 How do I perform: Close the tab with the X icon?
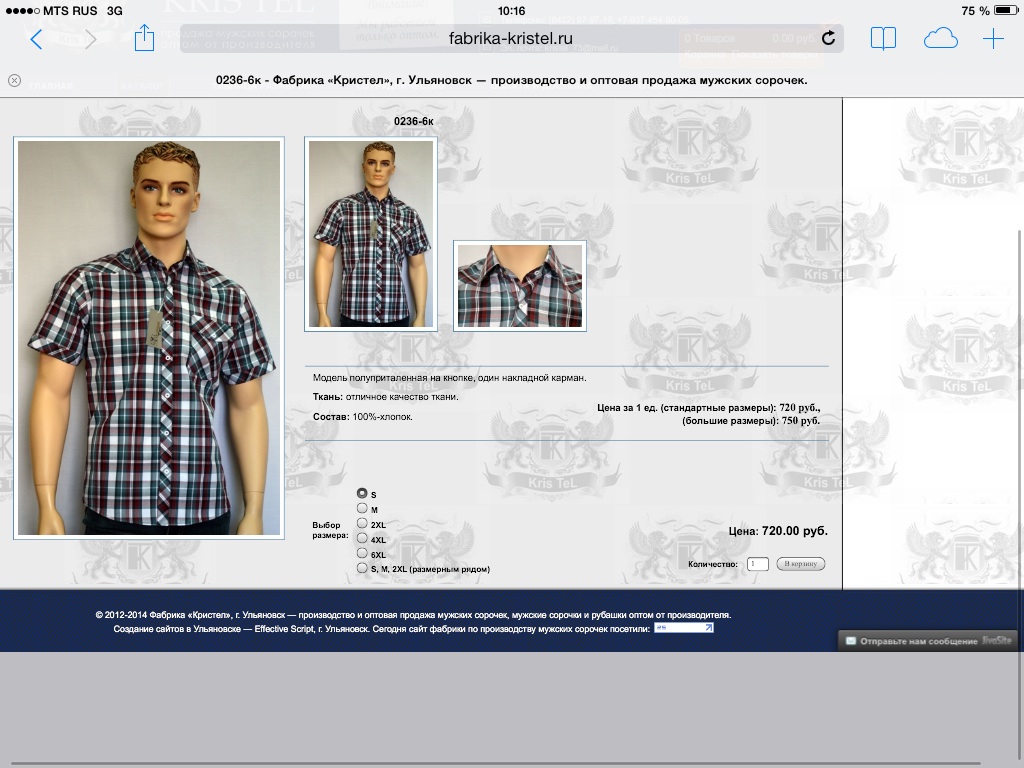[x=14, y=80]
